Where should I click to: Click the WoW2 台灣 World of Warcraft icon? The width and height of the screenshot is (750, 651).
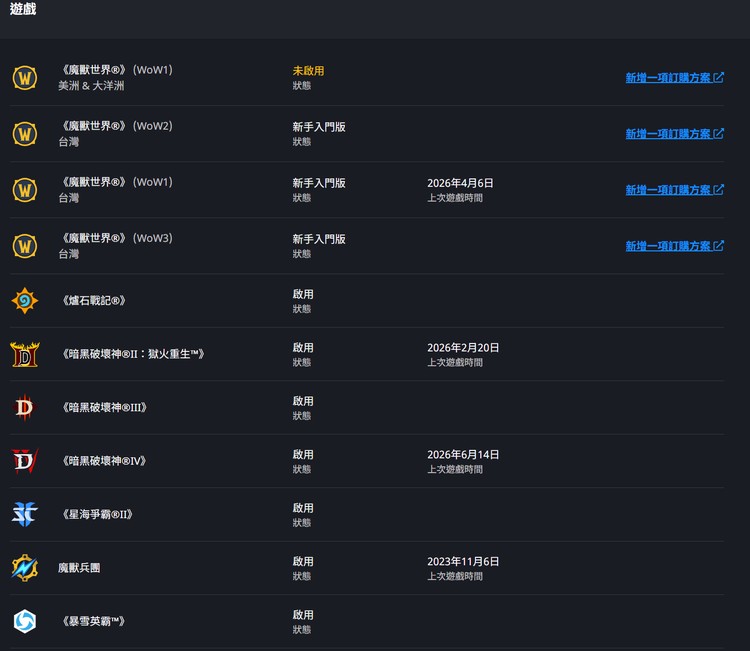point(25,133)
